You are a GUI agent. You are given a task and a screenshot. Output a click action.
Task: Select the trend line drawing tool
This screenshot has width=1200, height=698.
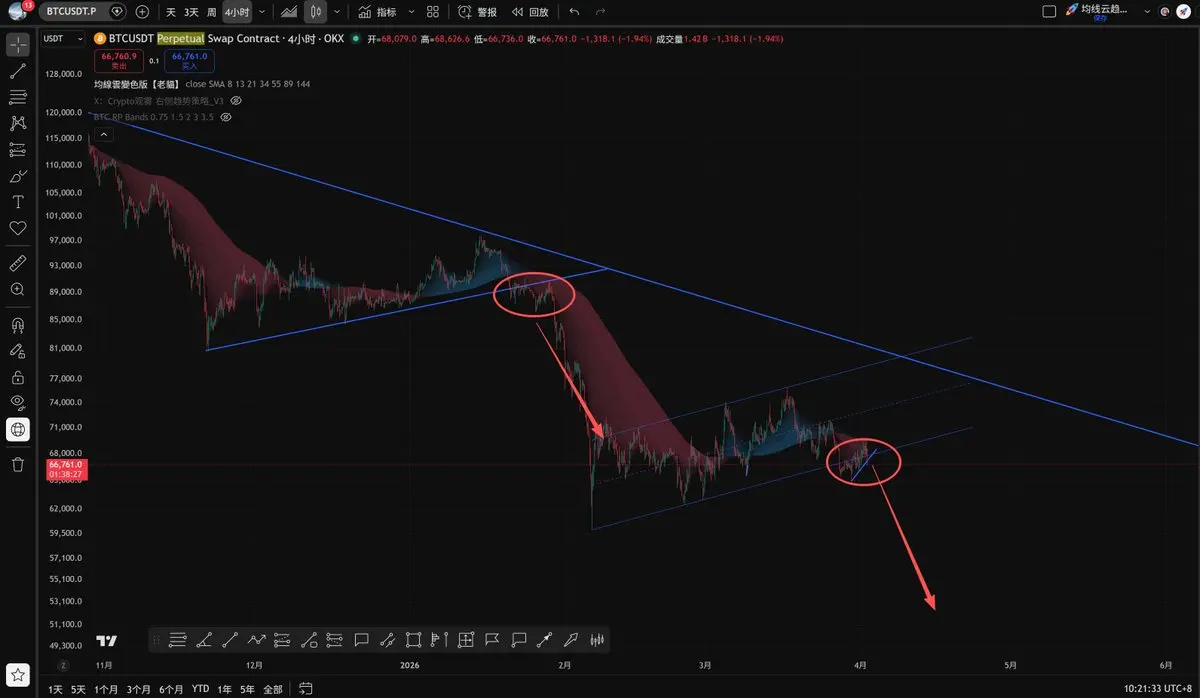point(17,71)
